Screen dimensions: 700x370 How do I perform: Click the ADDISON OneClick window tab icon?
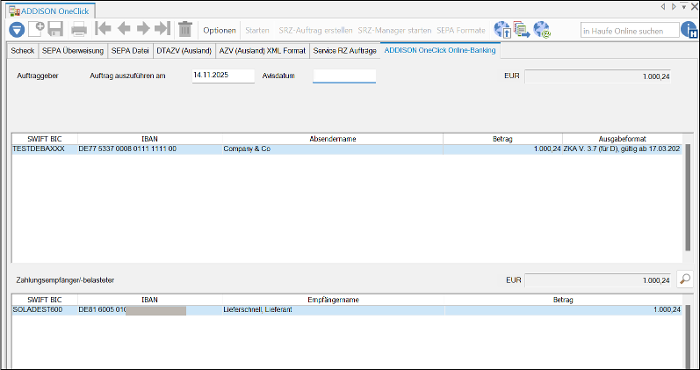tap(14, 11)
